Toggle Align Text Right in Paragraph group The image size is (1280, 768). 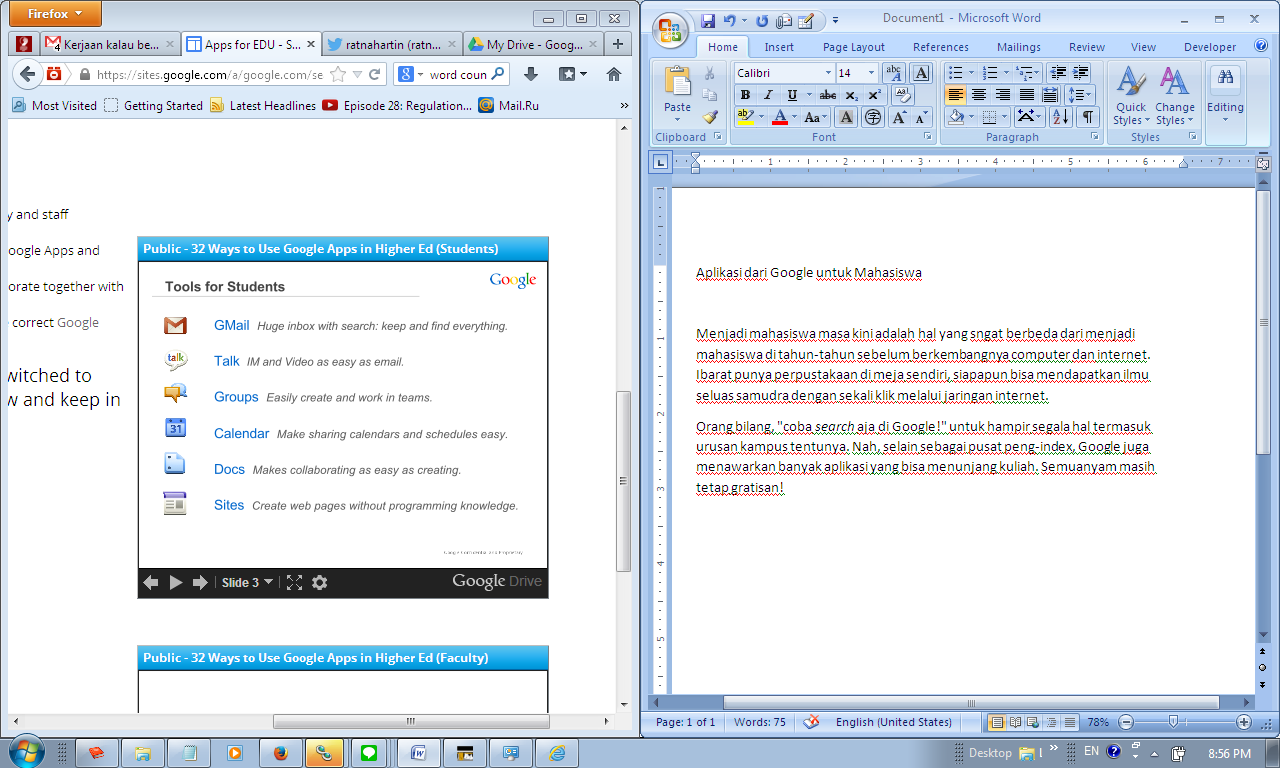pyautogui.click(x=1003, y=95)
